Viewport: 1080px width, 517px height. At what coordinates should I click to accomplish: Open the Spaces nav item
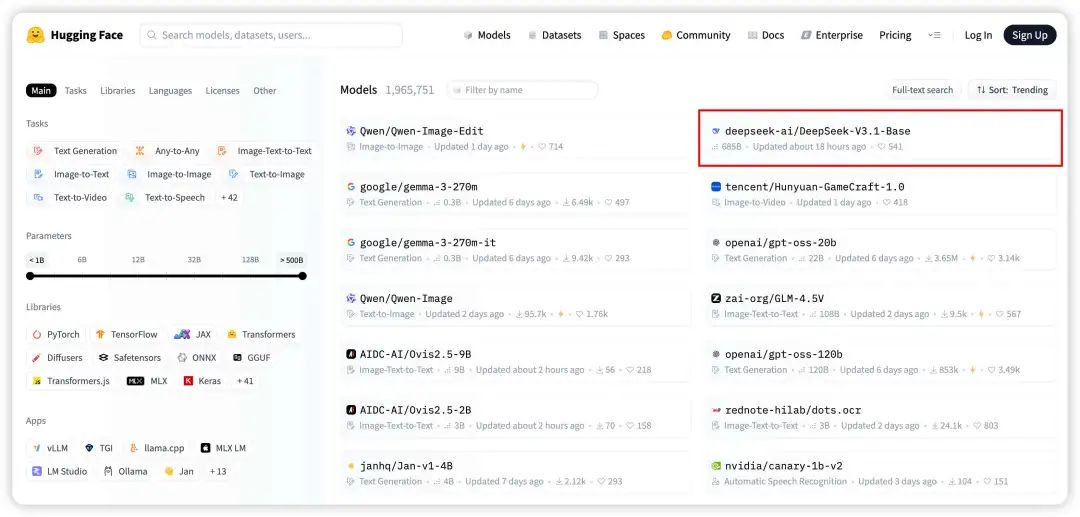[x=621, y=35]
